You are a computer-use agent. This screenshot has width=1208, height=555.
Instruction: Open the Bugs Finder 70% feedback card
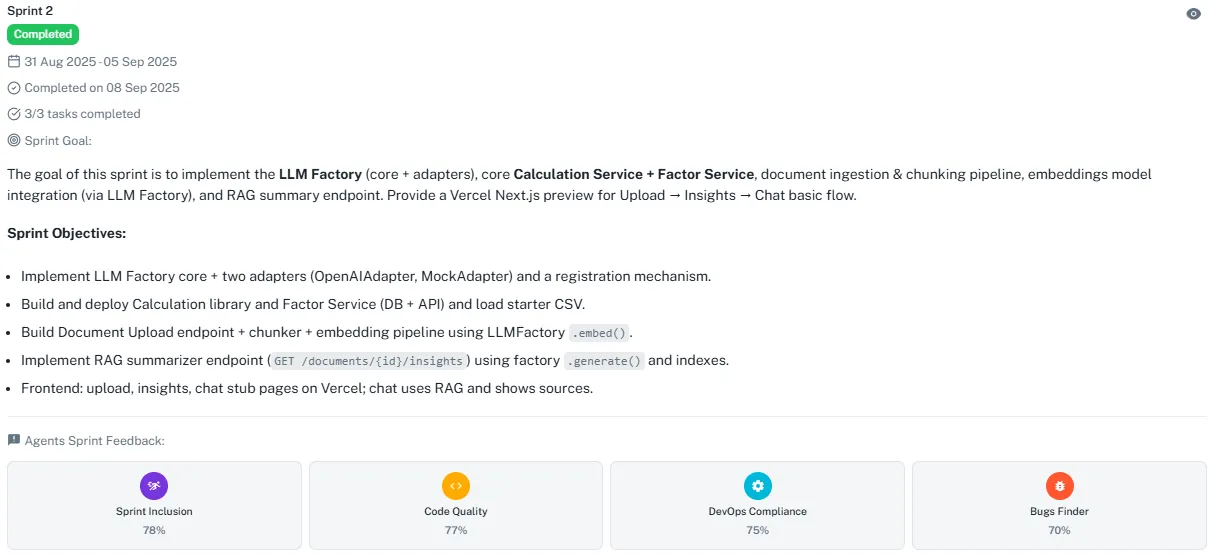1059,505
